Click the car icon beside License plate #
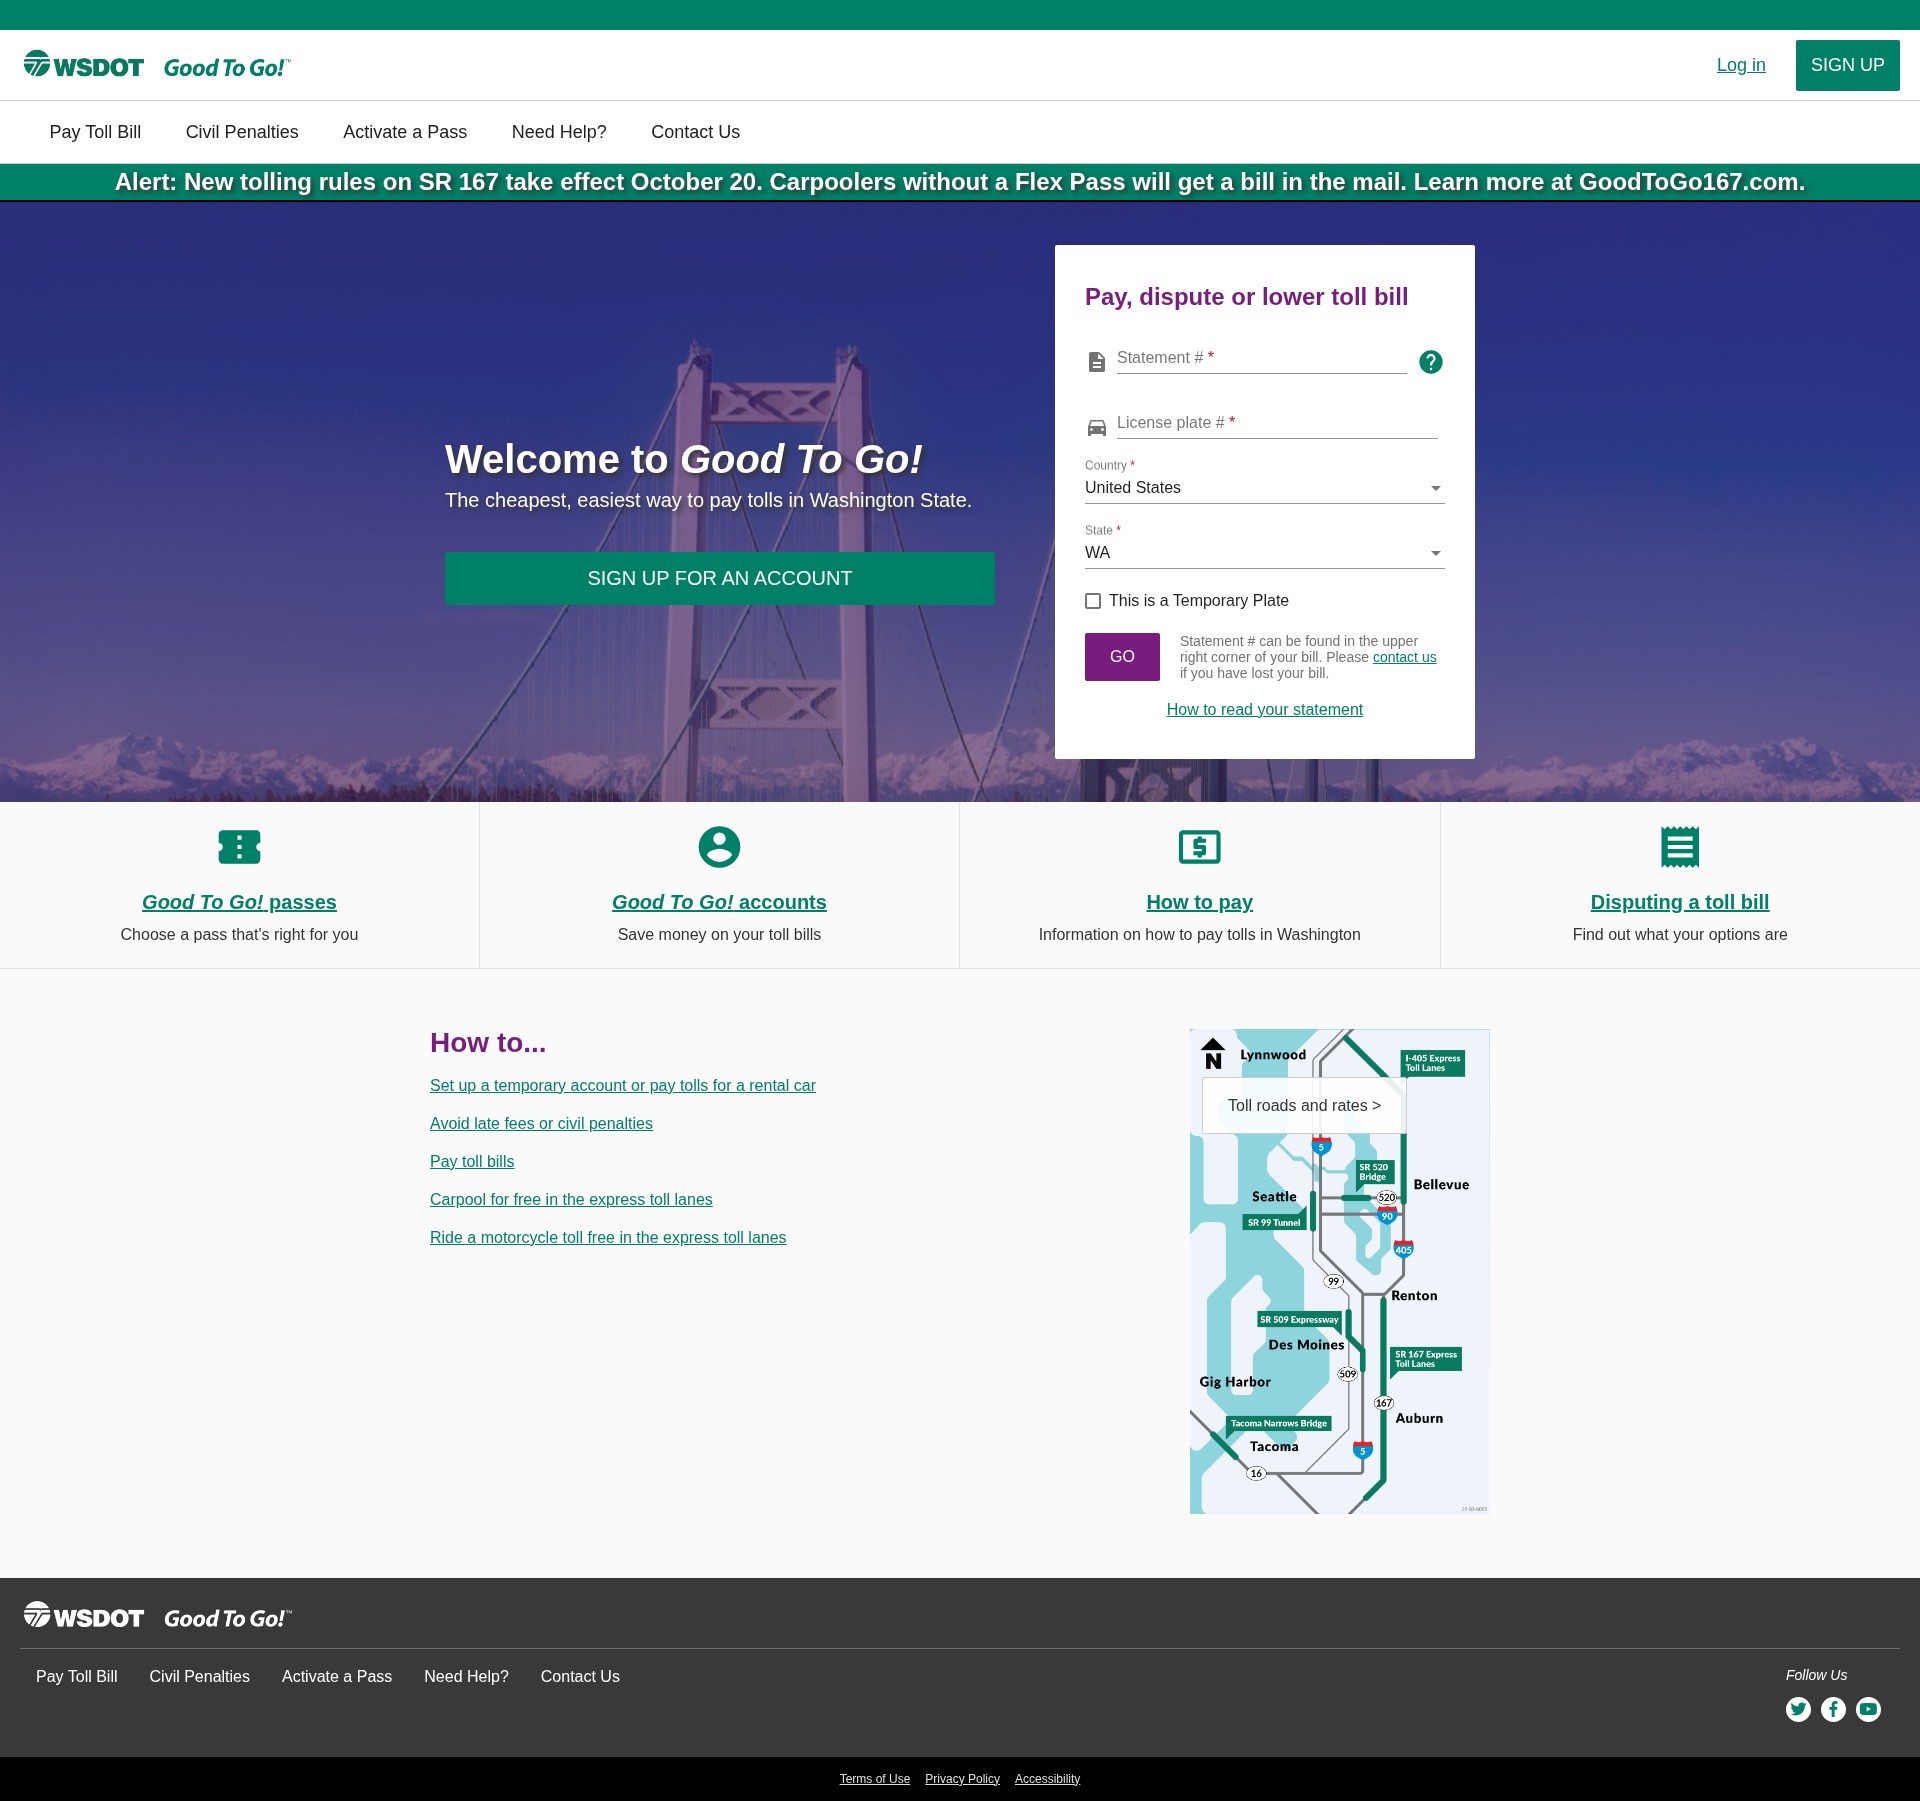The width and height of the screenshot is (1920, 1801). pyautogui.click(x=1097, y=428)
